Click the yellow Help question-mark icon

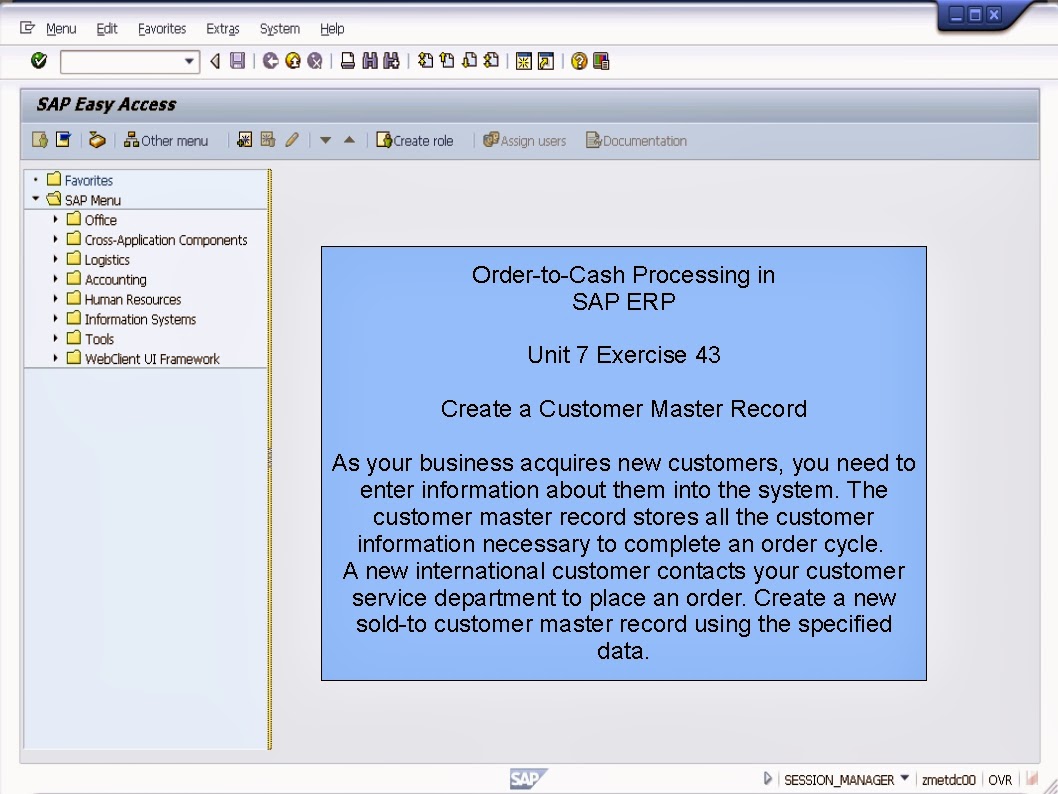tap(579, 61)
